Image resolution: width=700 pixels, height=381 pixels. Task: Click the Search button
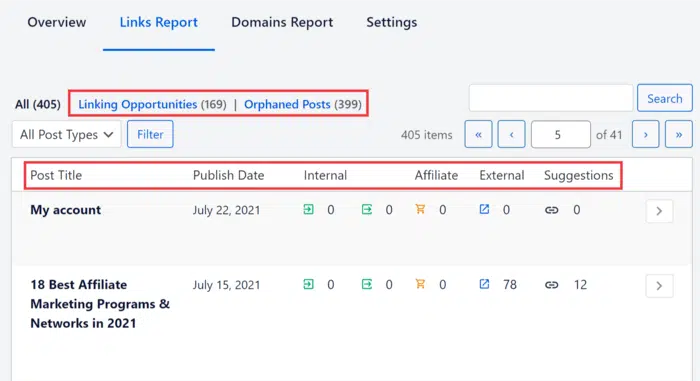[x=665, y=98]
